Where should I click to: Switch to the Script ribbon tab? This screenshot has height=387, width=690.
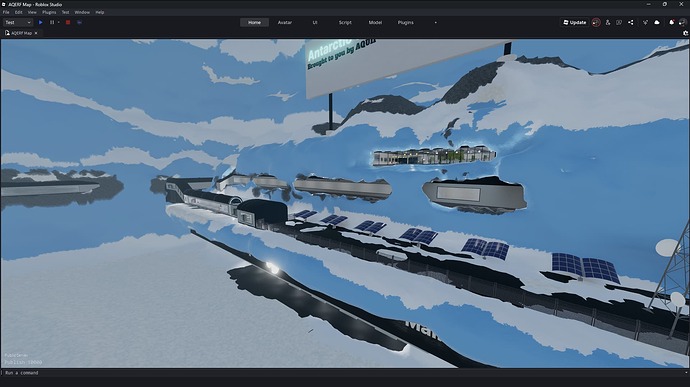pos(345,22)
